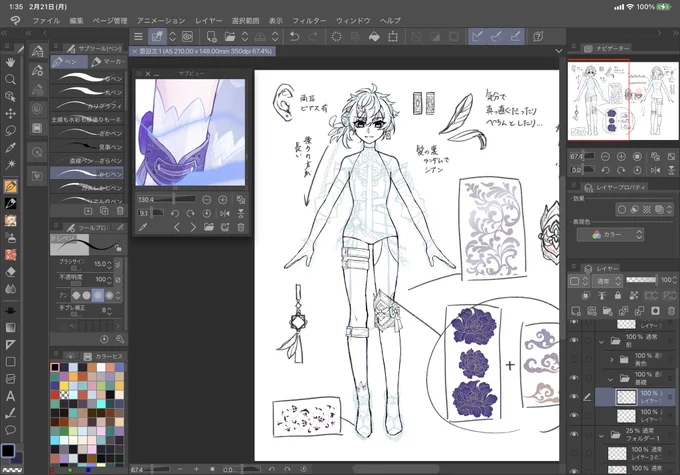Click the brush size 15.0 stepper

click(109, 264)
